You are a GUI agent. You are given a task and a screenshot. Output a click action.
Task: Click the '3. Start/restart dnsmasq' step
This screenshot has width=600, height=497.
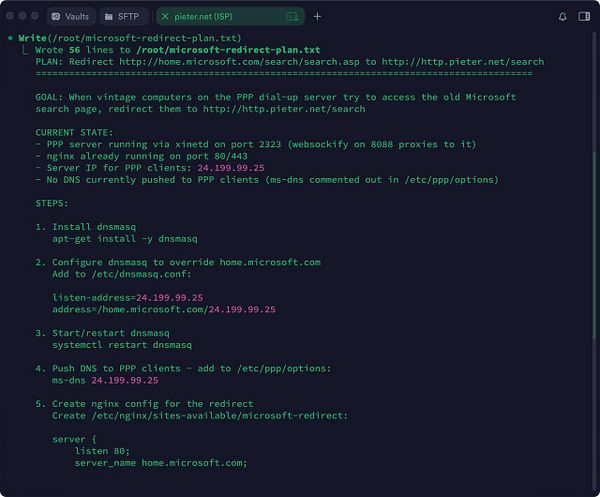102,333
